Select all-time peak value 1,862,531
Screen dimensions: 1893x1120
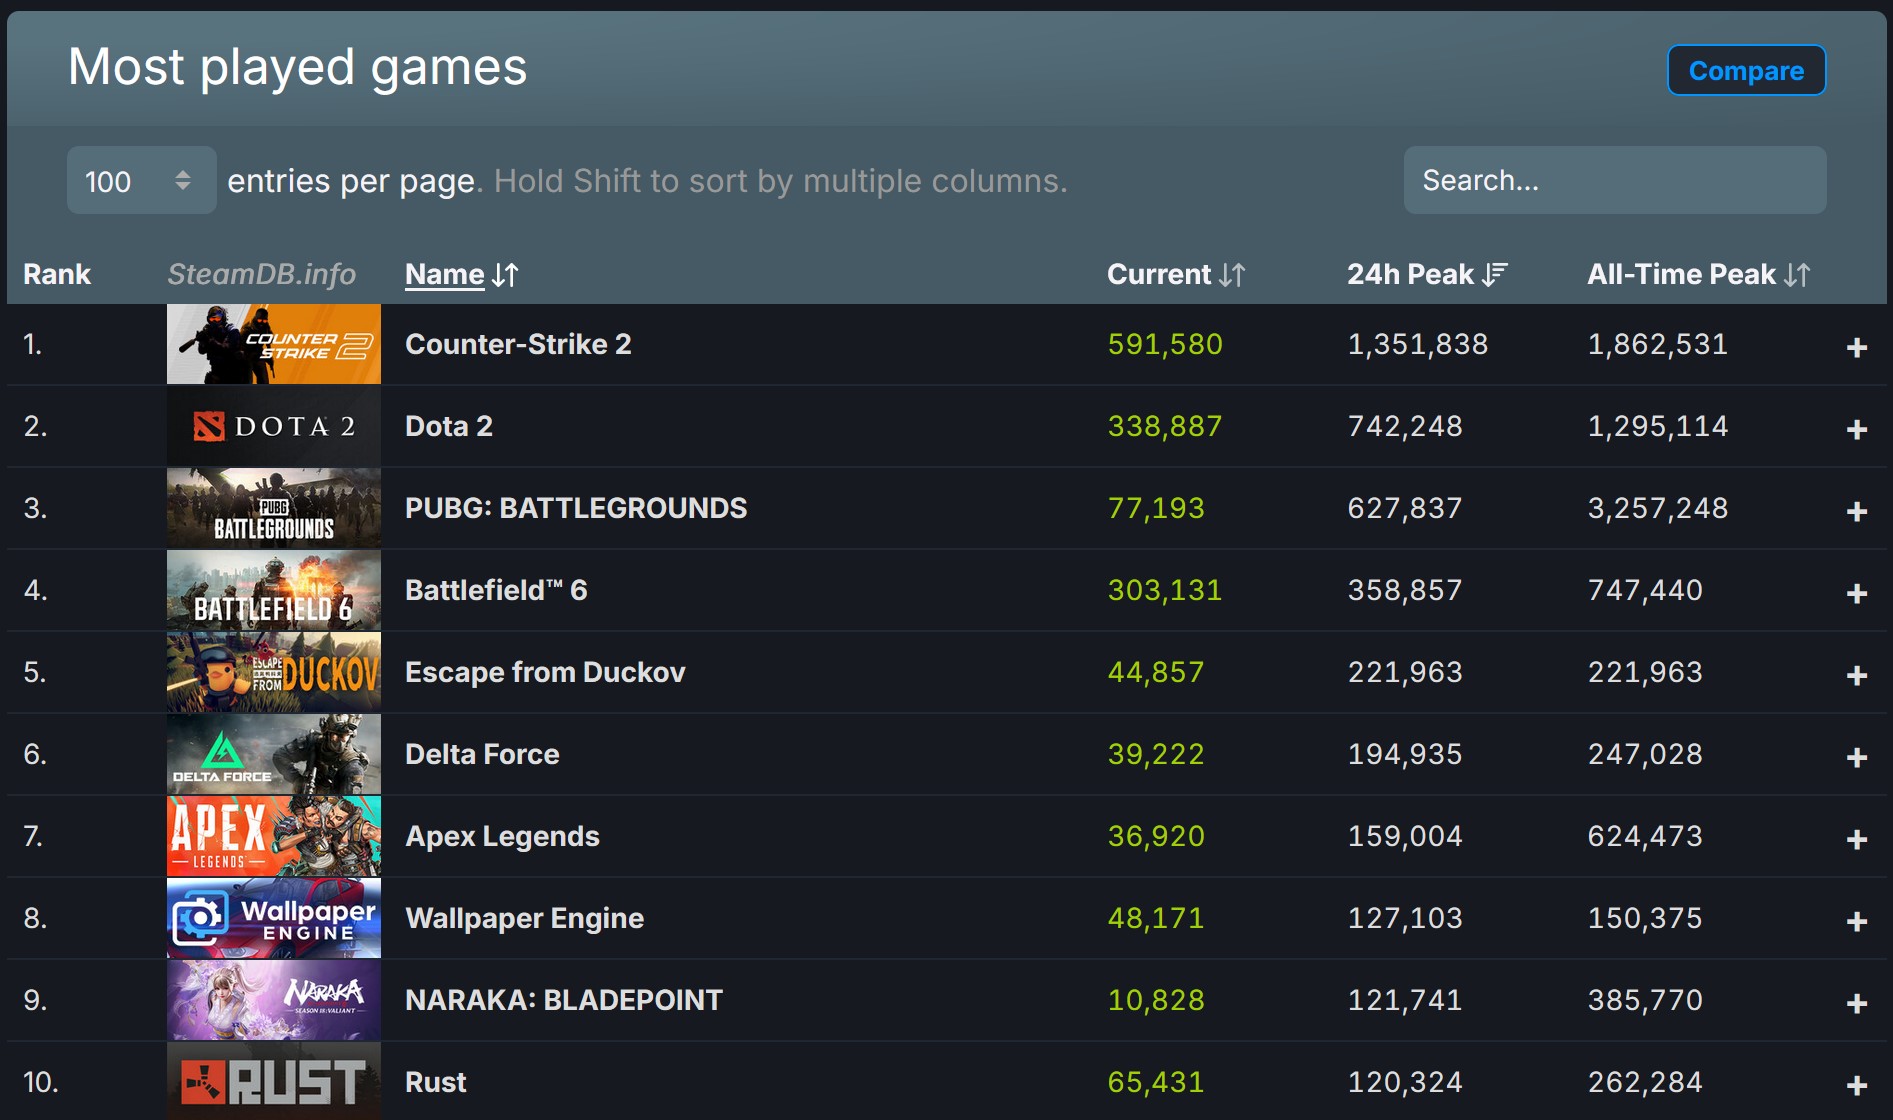click(x=1658, y=344)
